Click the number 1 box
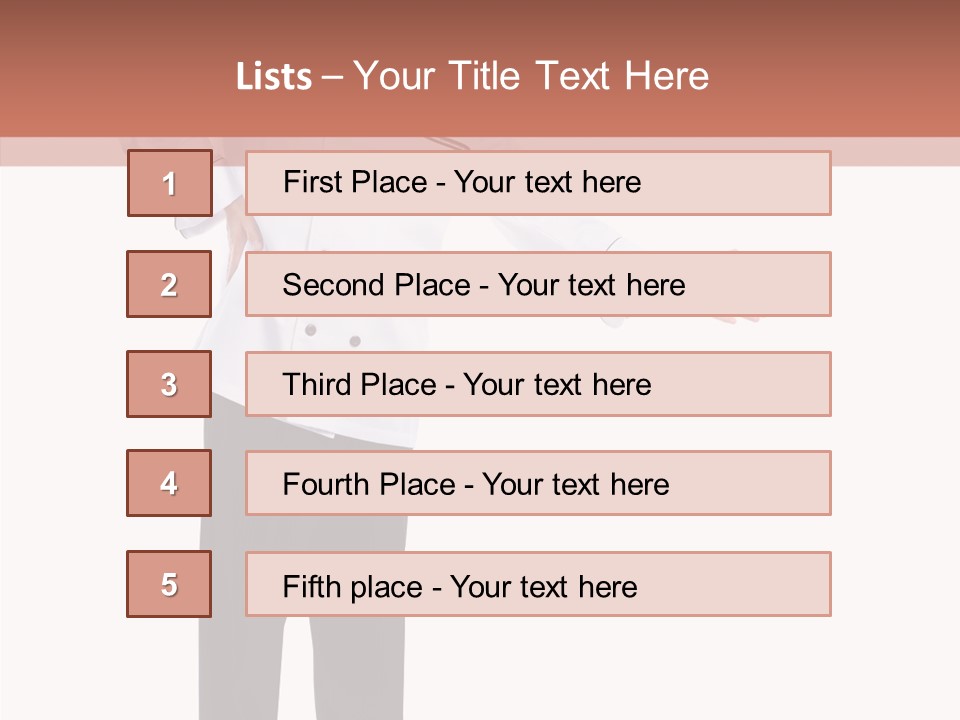Screen dimensions: 960x720 coord(170,183)
